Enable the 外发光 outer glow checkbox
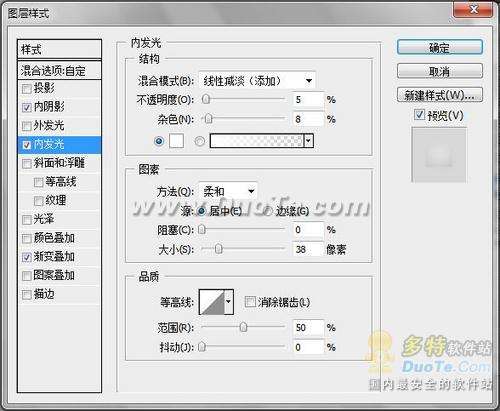This screenshot has width=500, height=411. (x=26, y=126)
